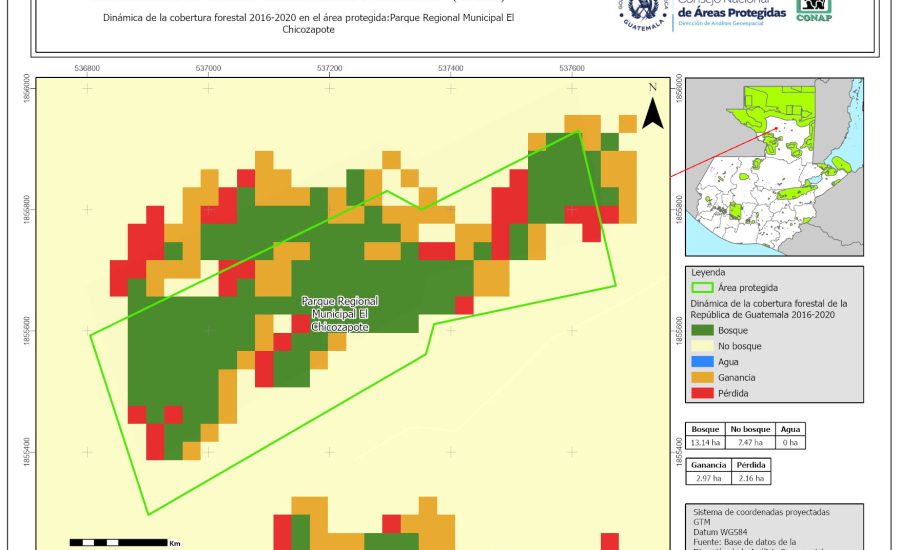900x550 pixels.
Task: Click the north arrow symbol
Action: tap(652, 110)
